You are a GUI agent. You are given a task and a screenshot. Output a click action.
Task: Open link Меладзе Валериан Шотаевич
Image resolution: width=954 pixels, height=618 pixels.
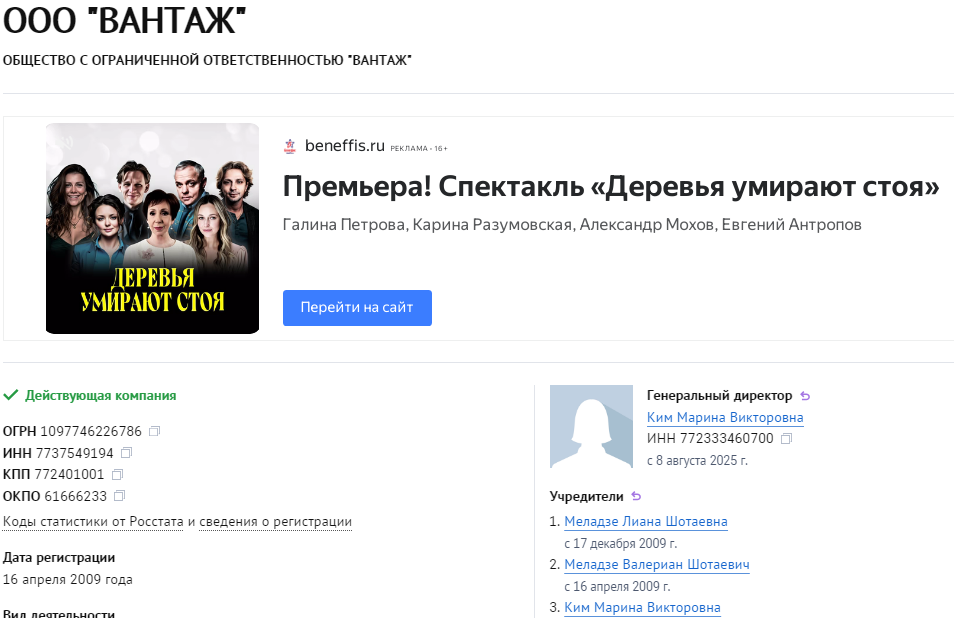[x=656, y=564]
